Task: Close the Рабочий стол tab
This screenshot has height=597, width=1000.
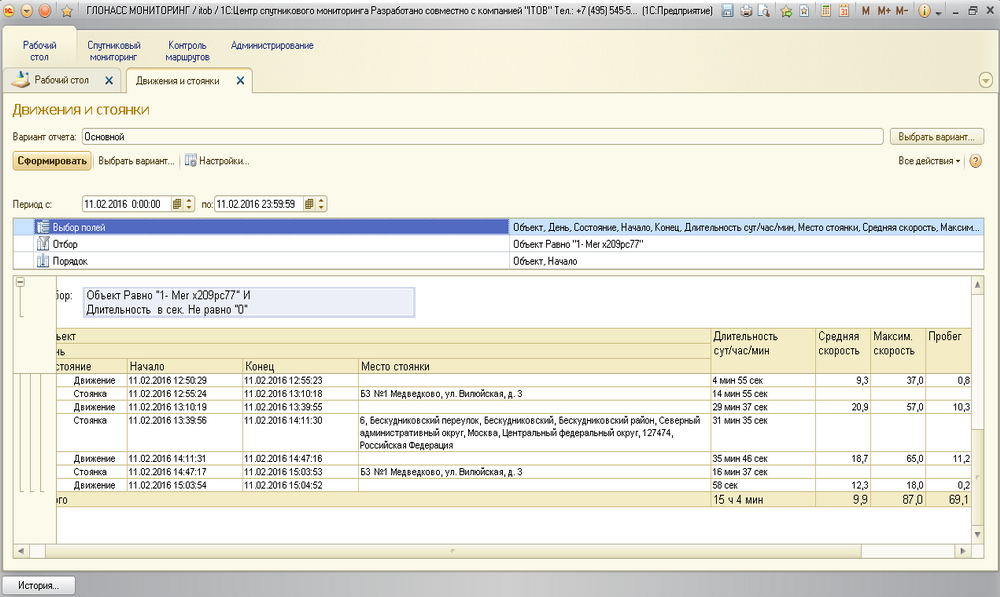Action: point(109,80)
